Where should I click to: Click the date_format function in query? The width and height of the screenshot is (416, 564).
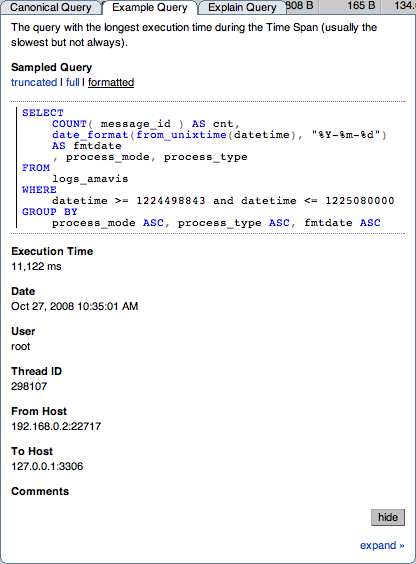point(90,135)
